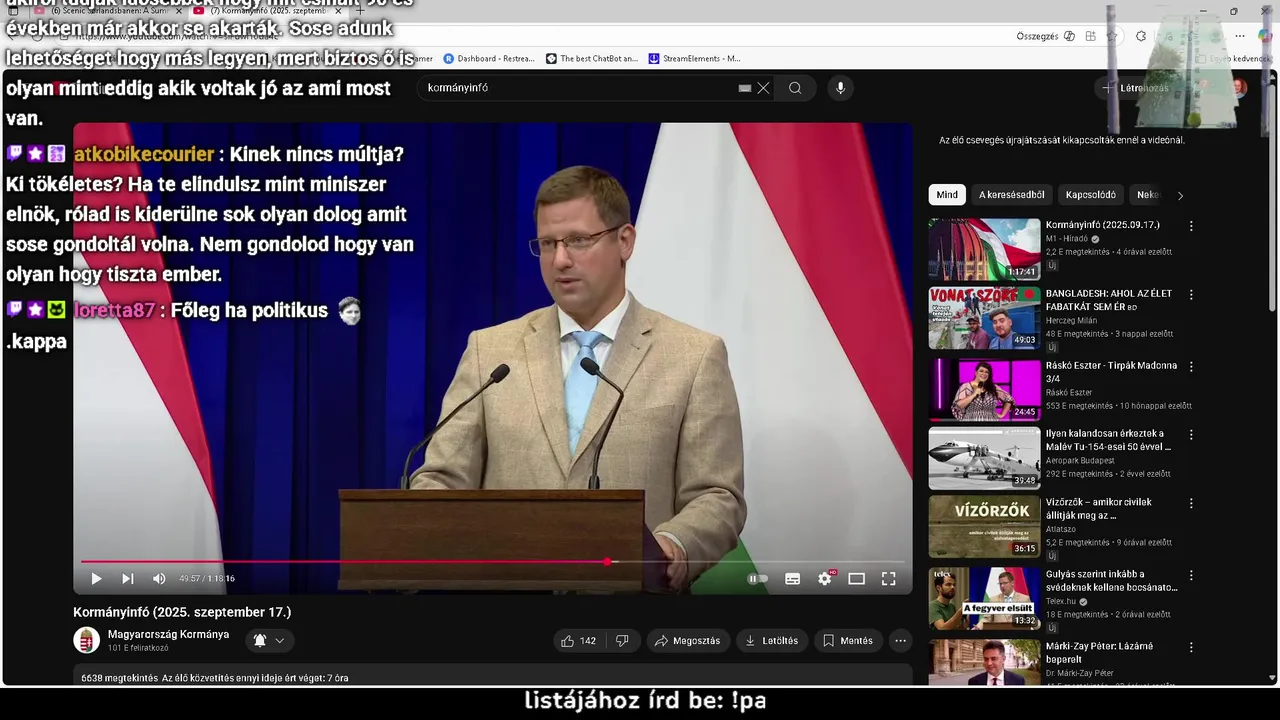The image size is (1280, 720).
Task: Open menu for BANGLADESH suggestion
Action: click(x=1190, y=295)
